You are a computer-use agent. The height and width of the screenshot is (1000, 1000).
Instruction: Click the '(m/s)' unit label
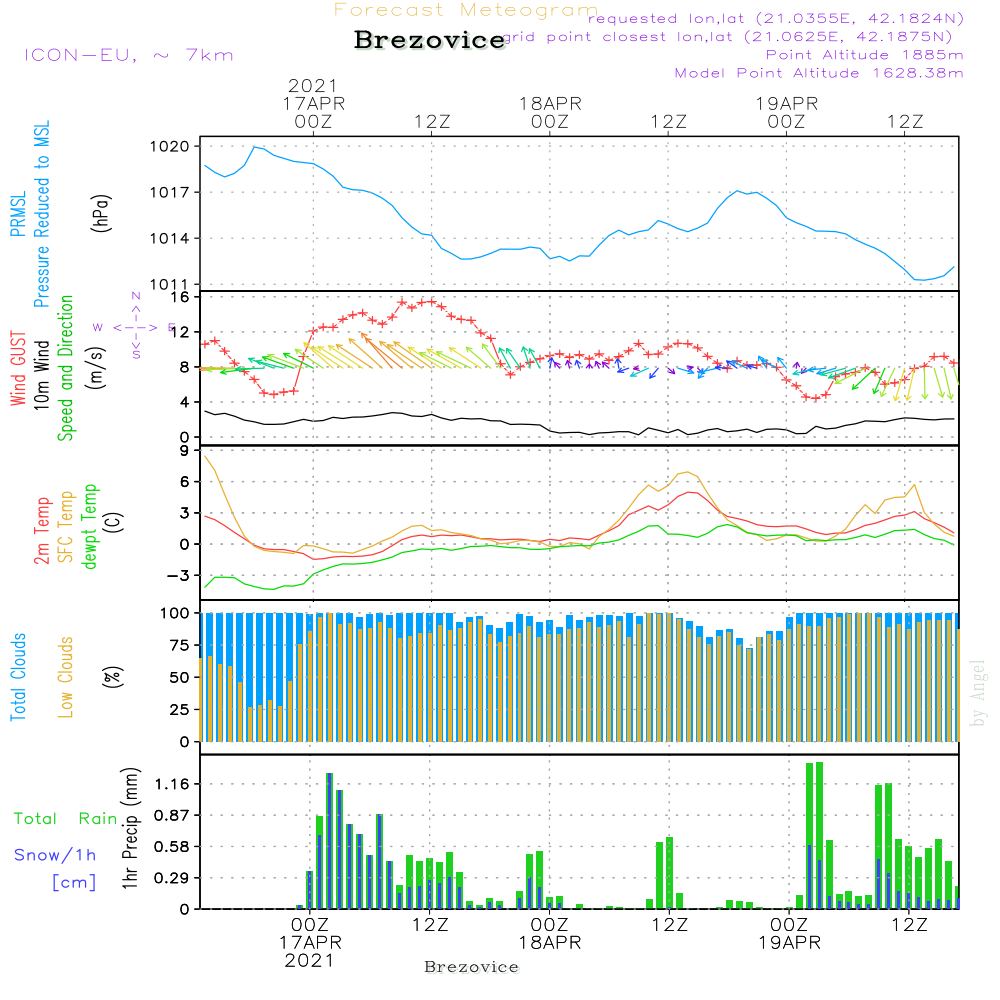[x=96, y=368]
